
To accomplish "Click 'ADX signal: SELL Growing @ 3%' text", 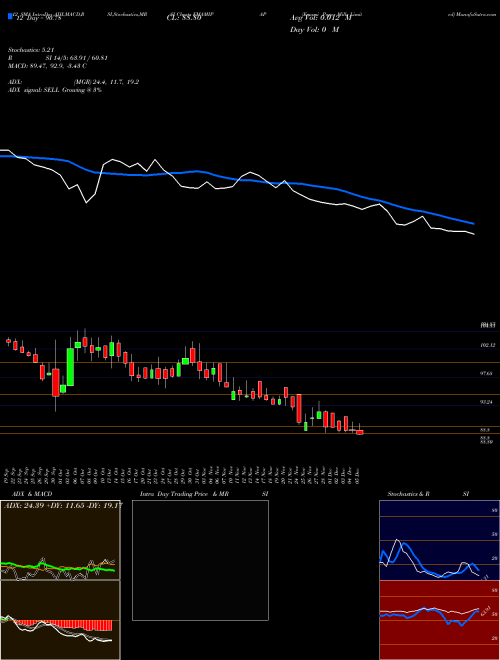I will (x=55, y=90).
